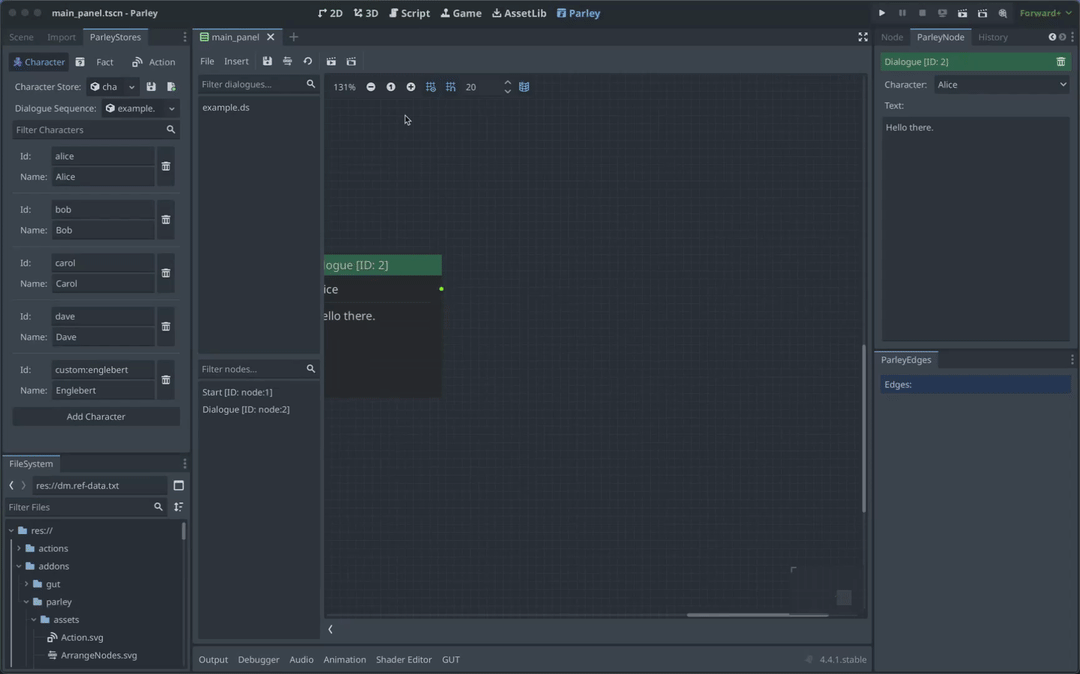1080x674 pixels.
Task: Toggle the graph minimap icon after the 20 value
Action: pos(523,87)
